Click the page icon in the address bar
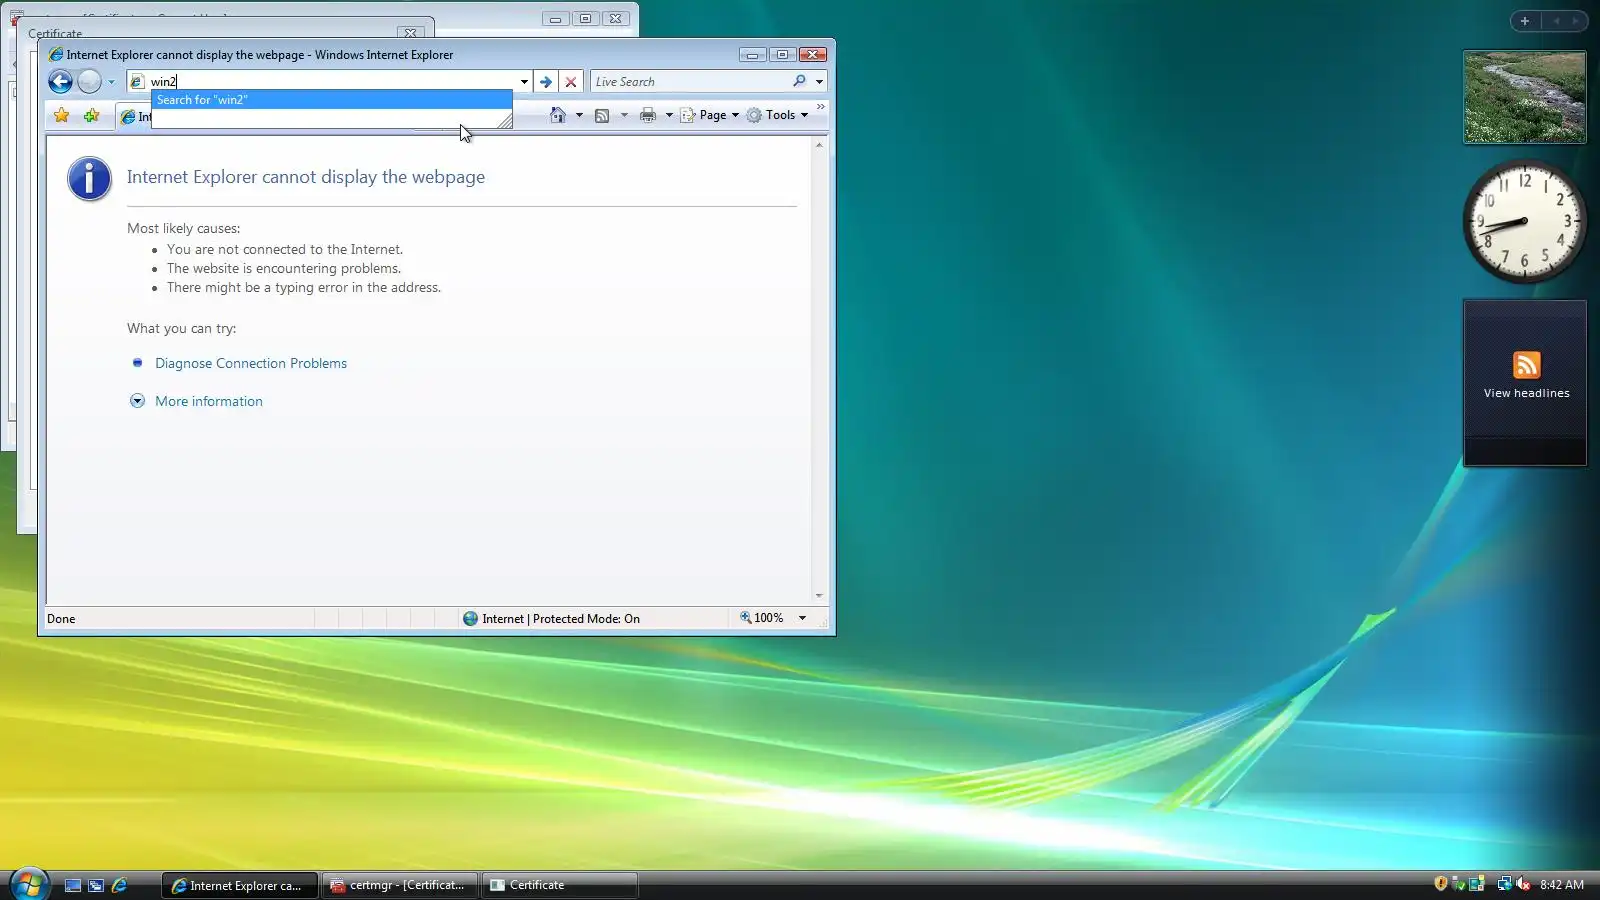Viewport: 1600px width, 900px height. [138, 82]
